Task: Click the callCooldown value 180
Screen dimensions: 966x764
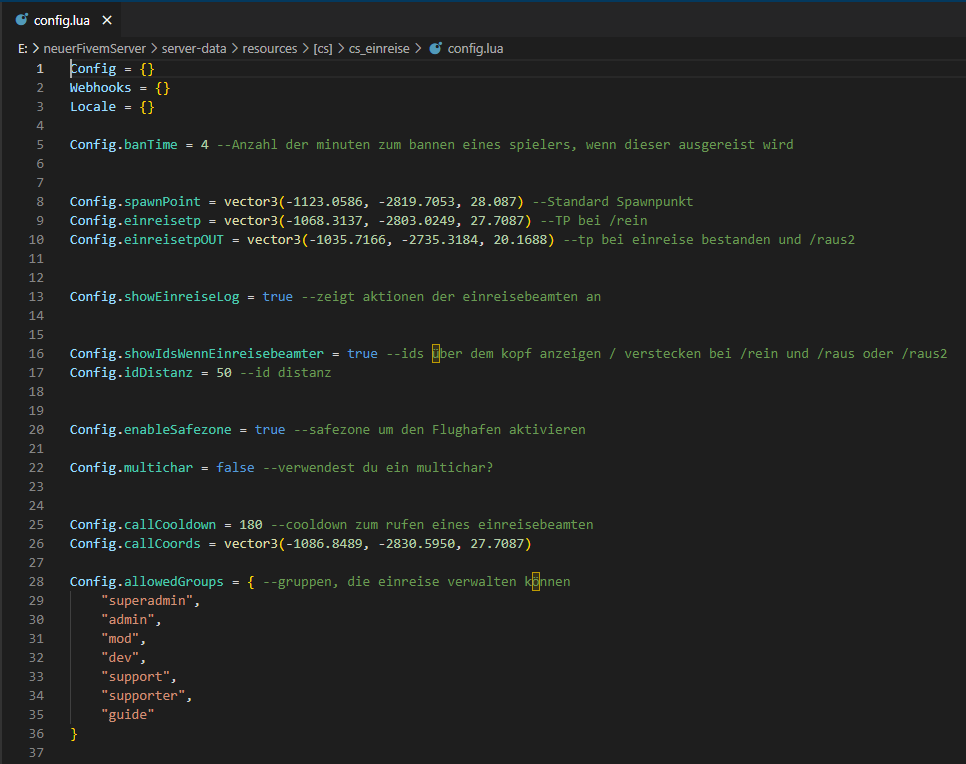Action: (250, 524)
